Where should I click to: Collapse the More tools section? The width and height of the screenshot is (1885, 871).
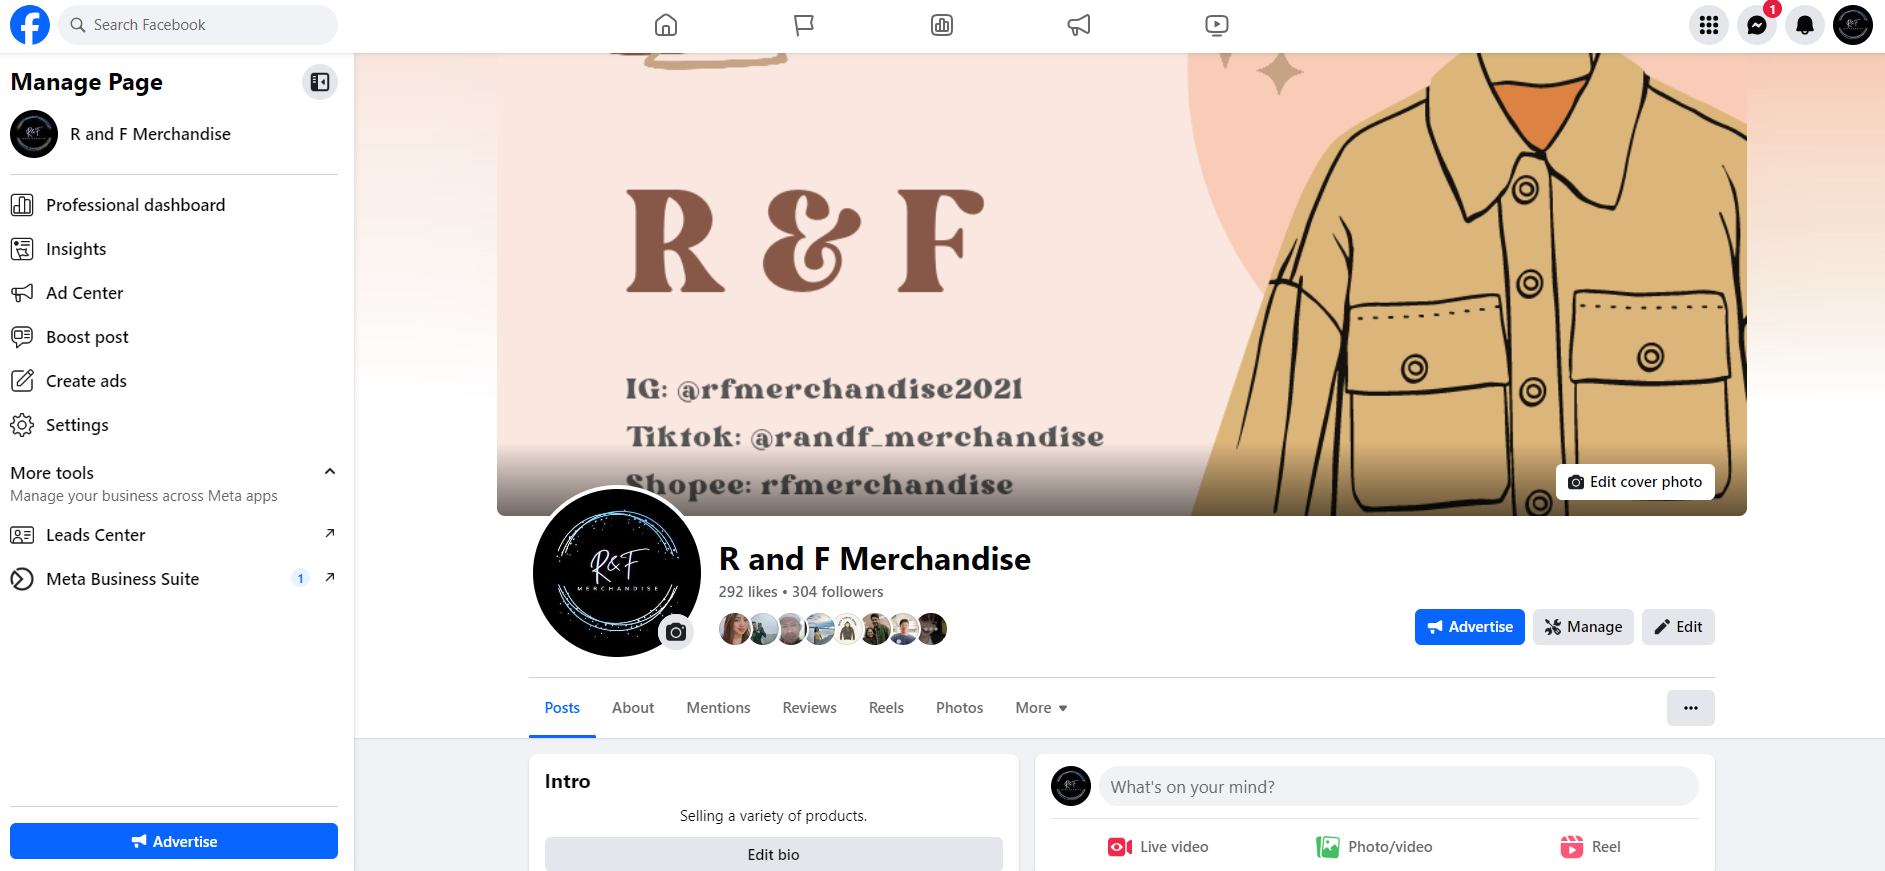(x=330, y=472)
